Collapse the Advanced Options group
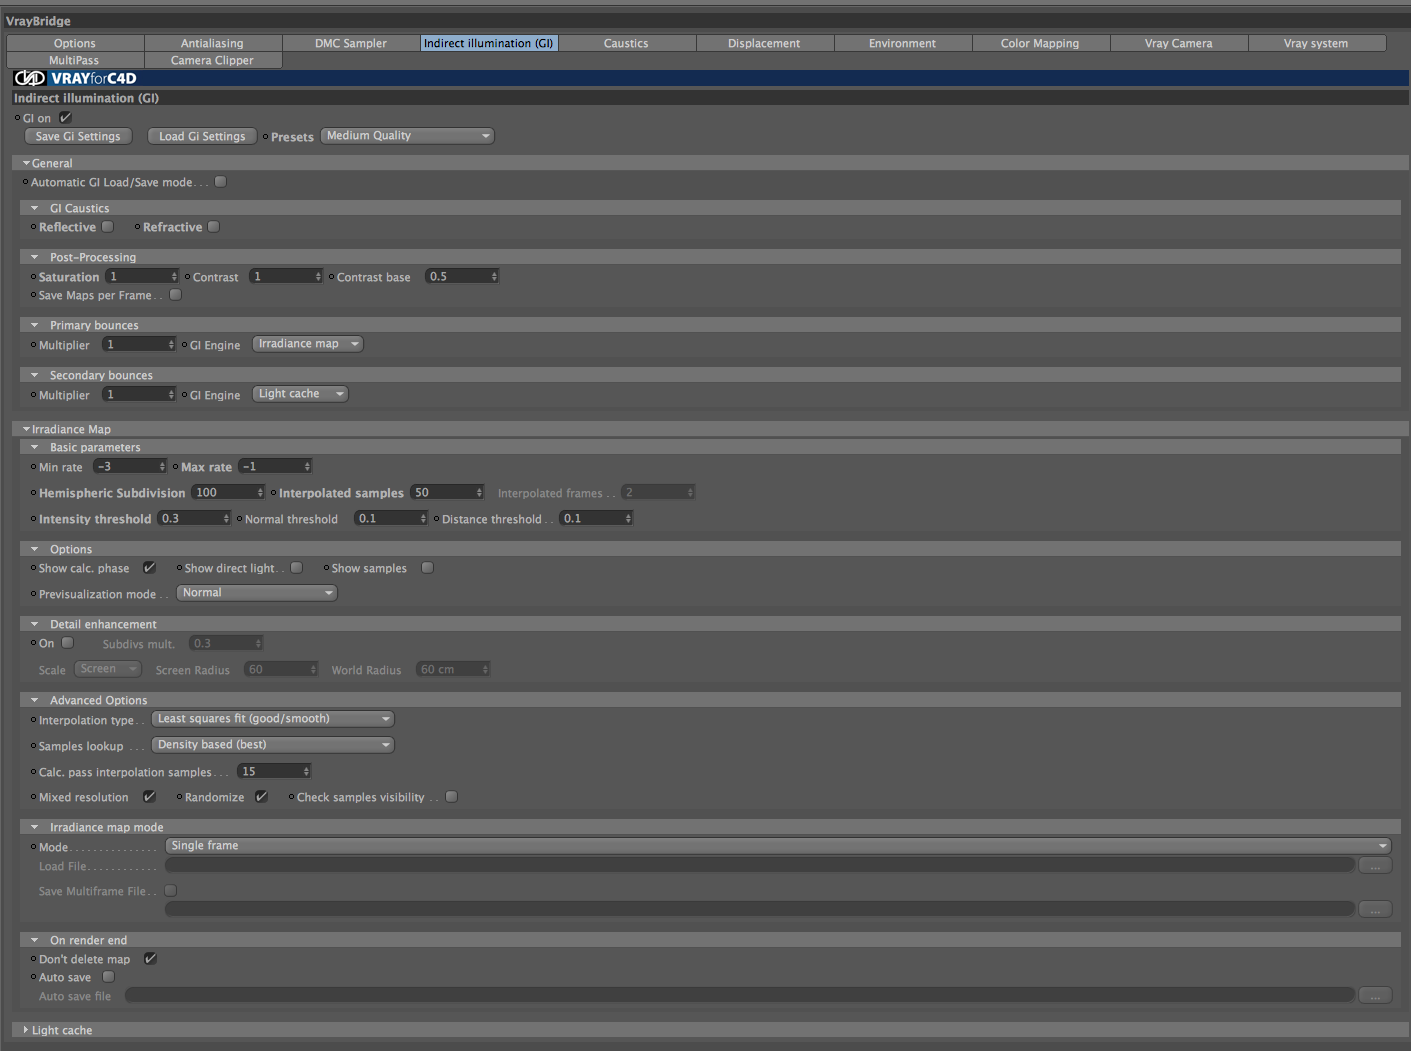 (34, 700)
